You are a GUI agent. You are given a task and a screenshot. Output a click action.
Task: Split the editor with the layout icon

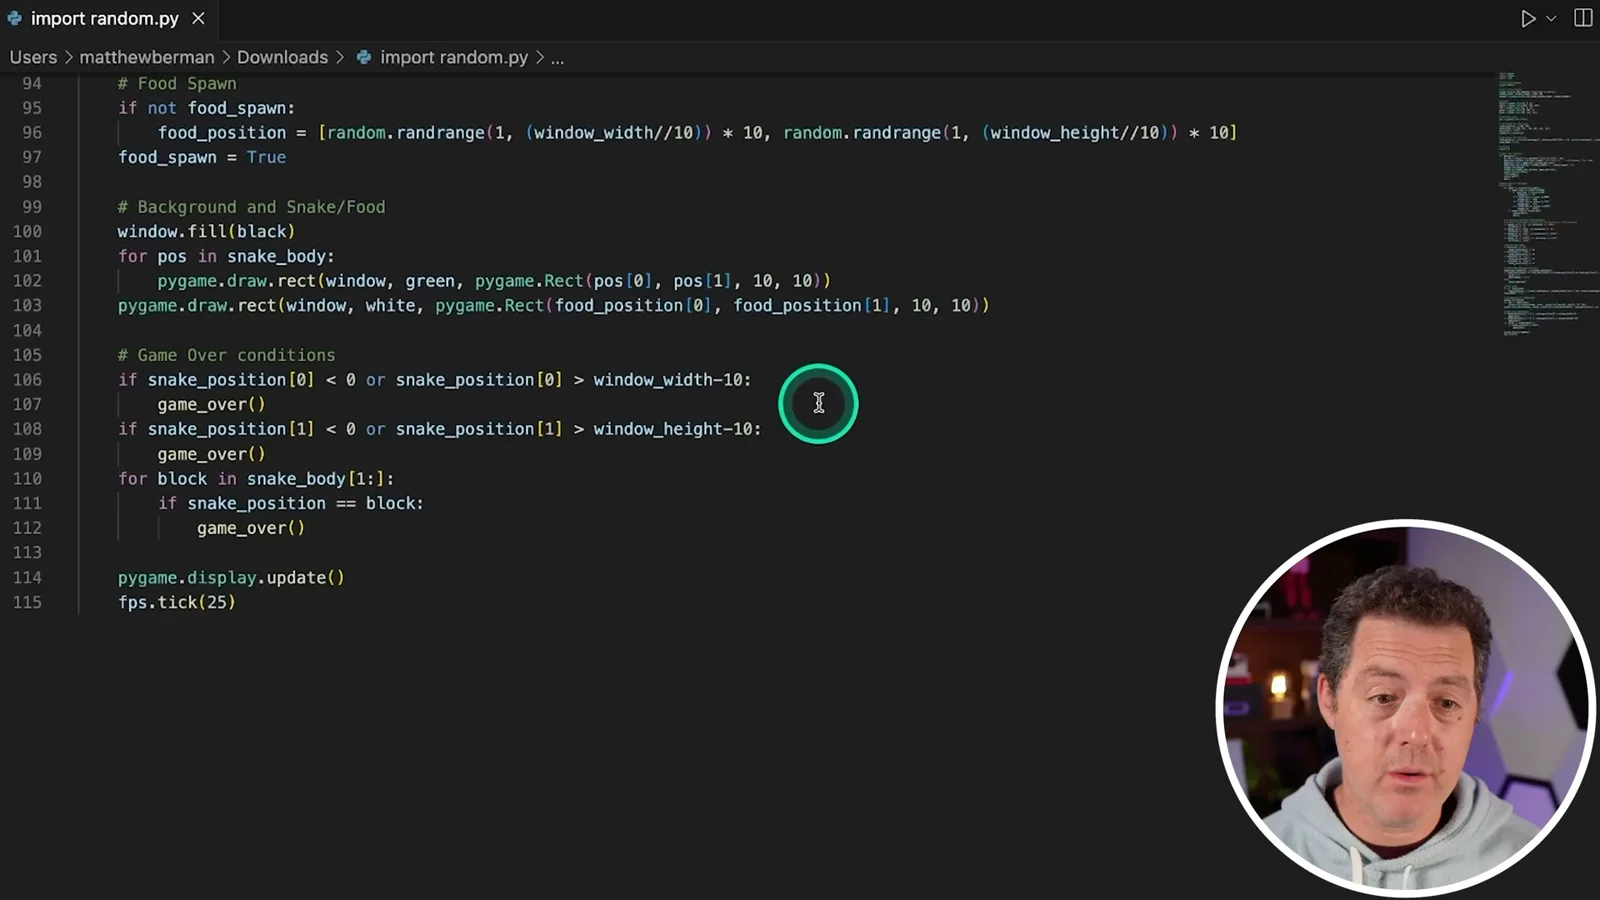[x=1583, y=18]
